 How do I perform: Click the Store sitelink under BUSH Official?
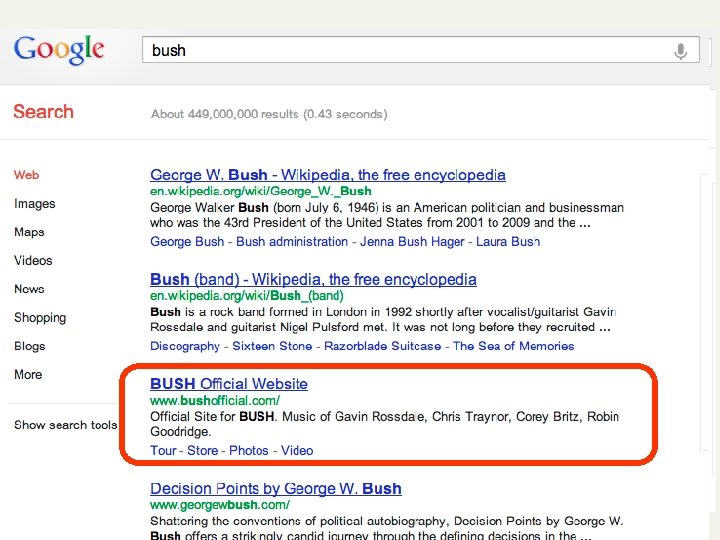point(202,450)
